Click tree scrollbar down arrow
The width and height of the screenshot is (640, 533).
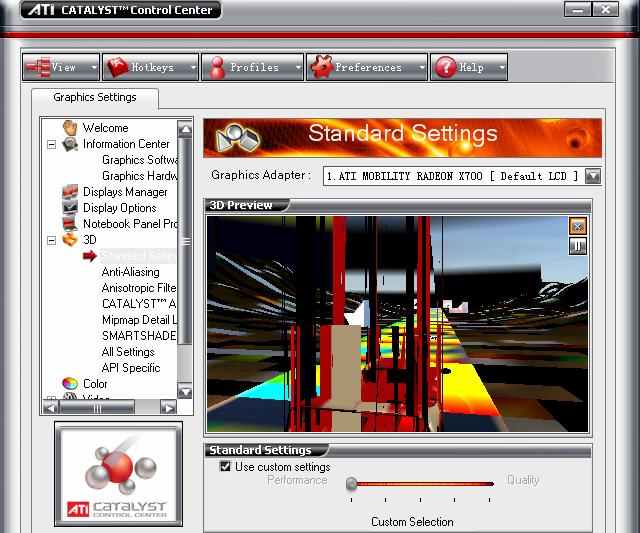185,391
